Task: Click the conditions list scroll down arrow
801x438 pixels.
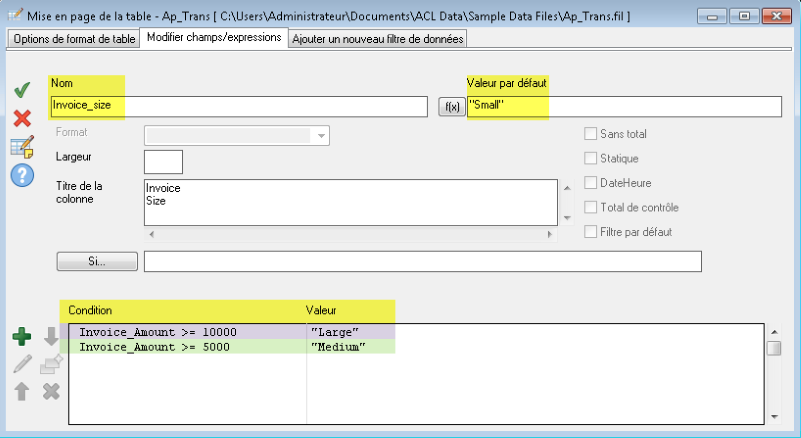Action: coord(774,415)
